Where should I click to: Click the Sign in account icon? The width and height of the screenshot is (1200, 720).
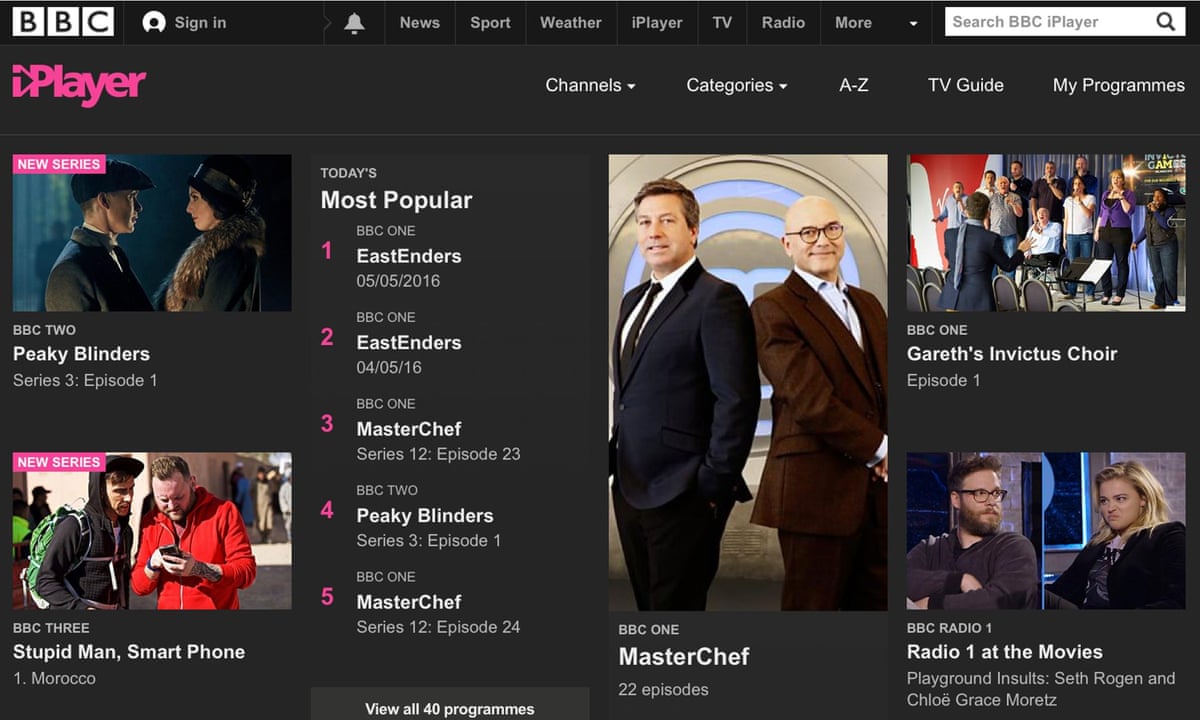point(153,22)
